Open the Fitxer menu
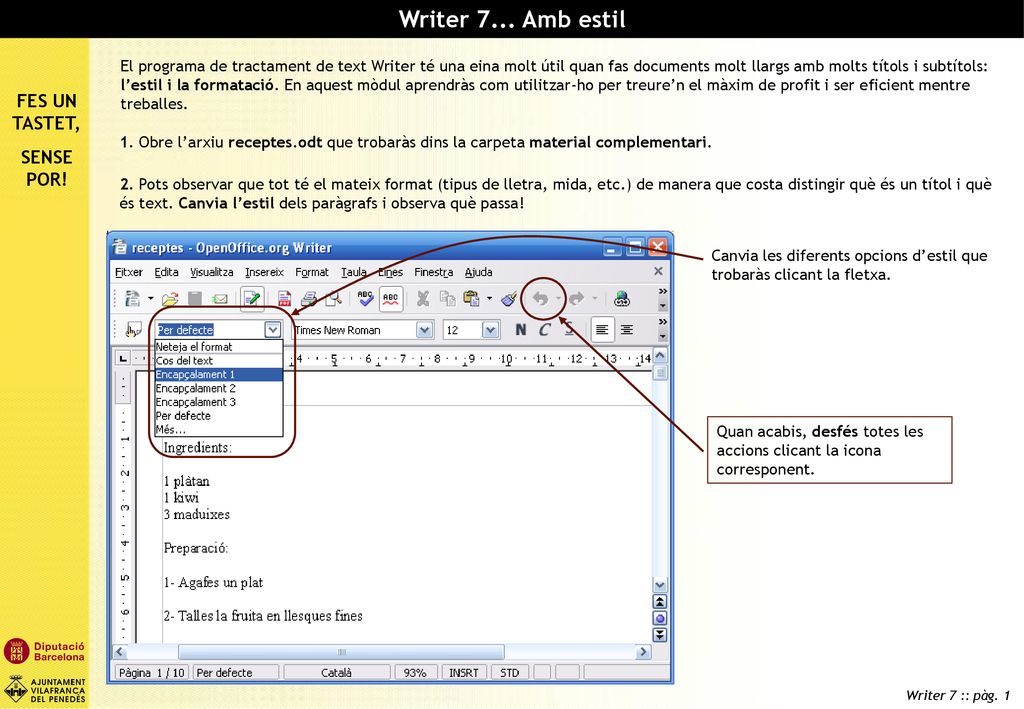 129,272
